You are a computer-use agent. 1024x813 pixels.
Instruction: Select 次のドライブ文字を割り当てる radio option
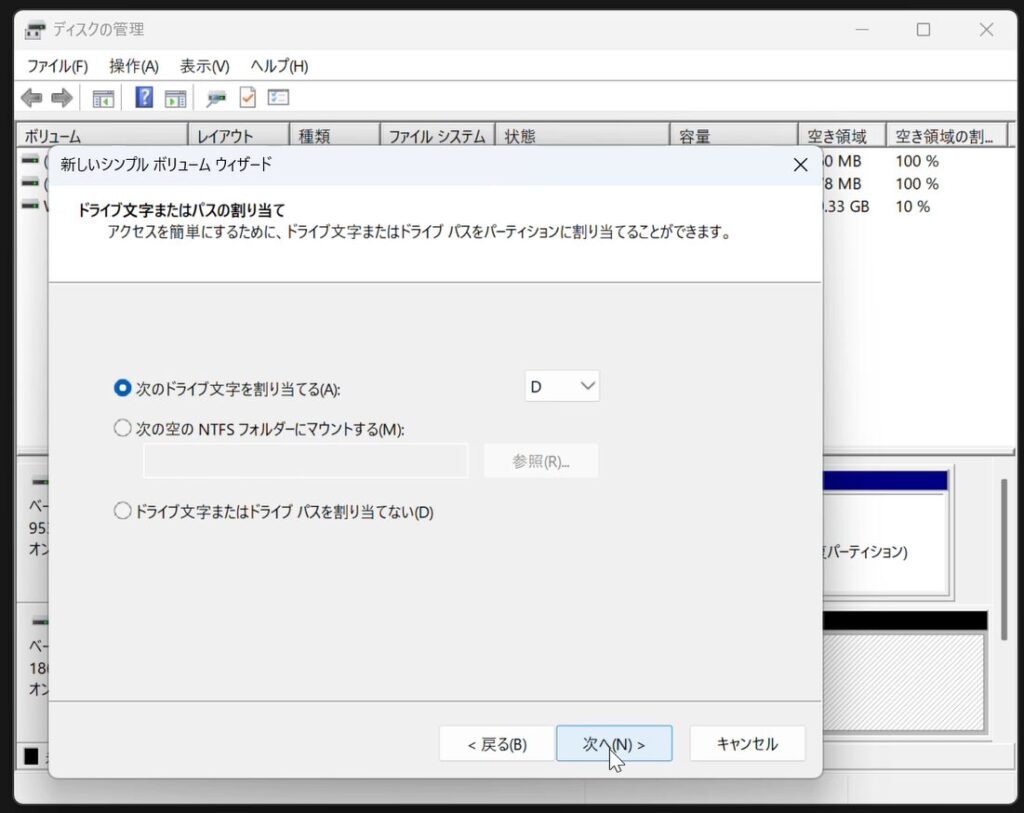123,388
